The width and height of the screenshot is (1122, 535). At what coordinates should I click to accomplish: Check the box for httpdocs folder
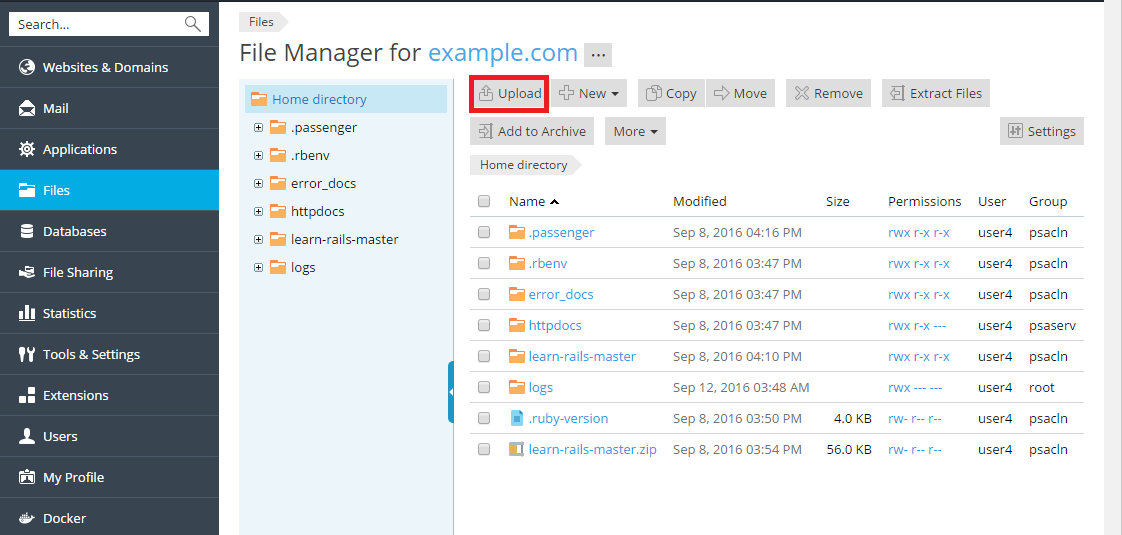coord(484,326)
